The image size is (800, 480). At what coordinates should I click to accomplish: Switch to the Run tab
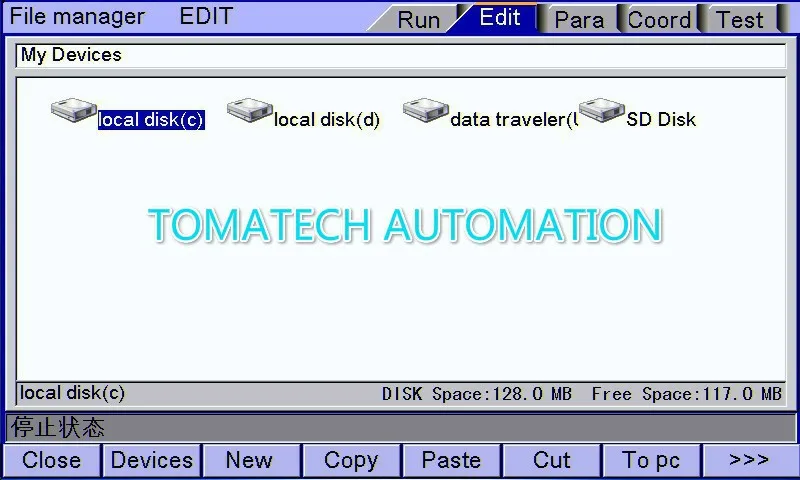pyautogui.click(x=418, y=20)
